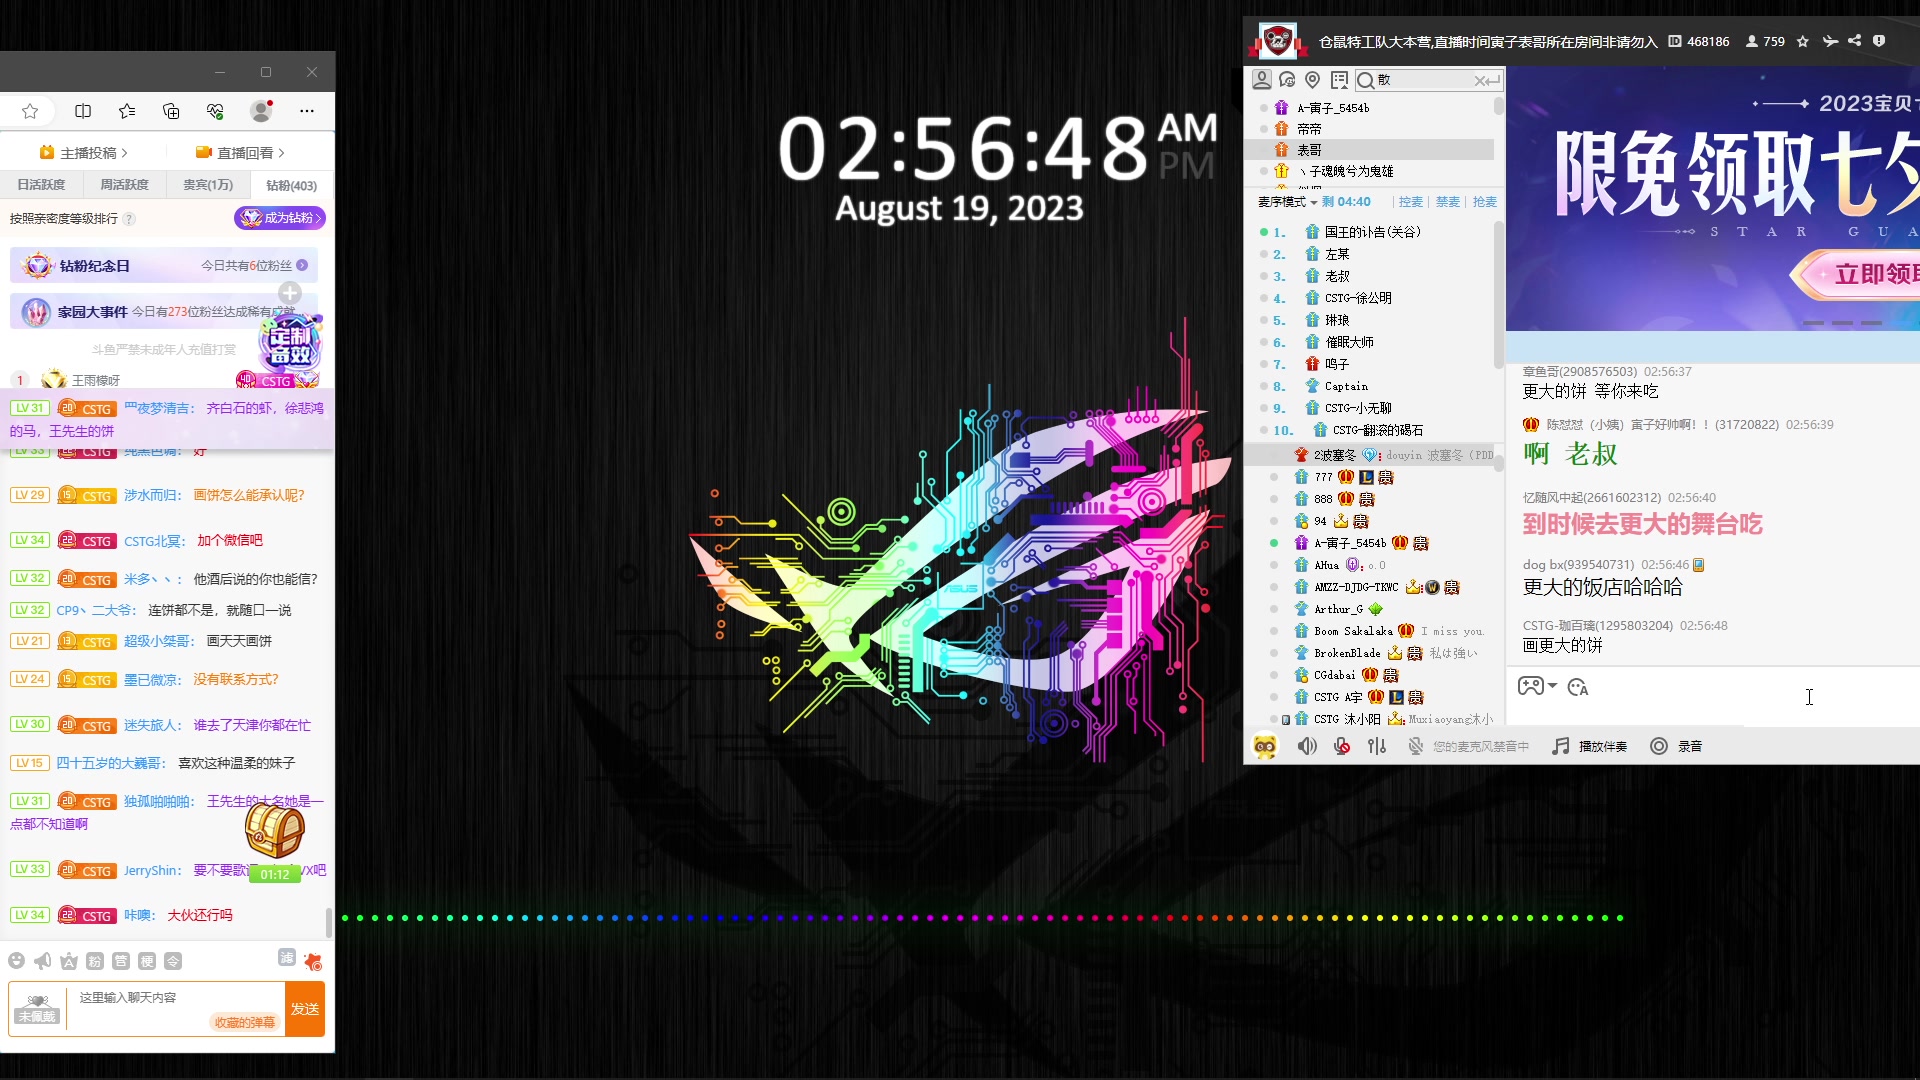Toggle the YY speaker volume icon

1307,746
